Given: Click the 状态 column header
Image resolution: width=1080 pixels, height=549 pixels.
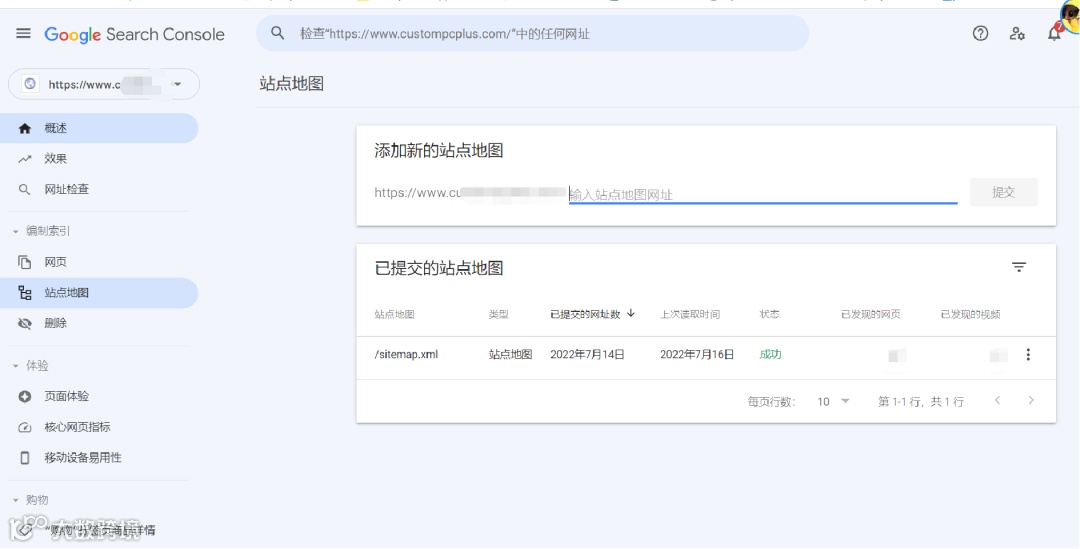Looking at the screenshot, I should [769, 314].
